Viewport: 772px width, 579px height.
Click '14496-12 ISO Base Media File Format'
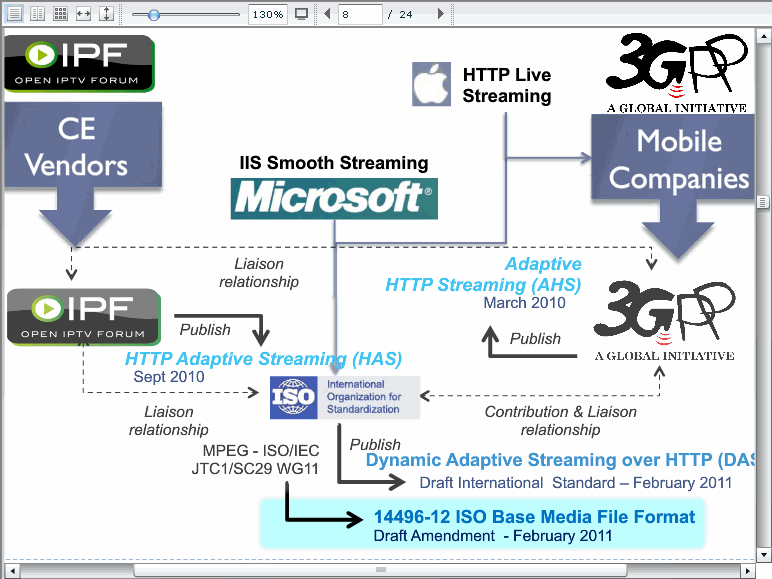(x=534, y=516)
